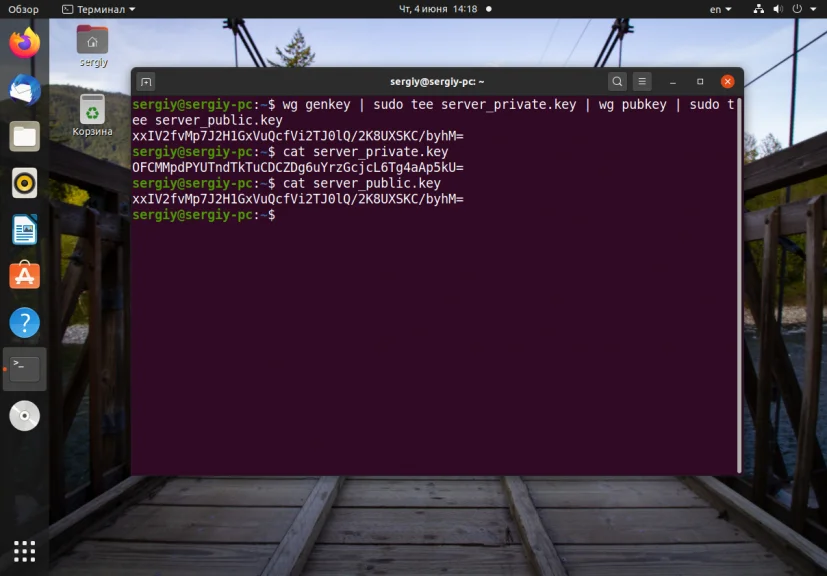Open the Корзина trash desktop icon

(92, 116)
